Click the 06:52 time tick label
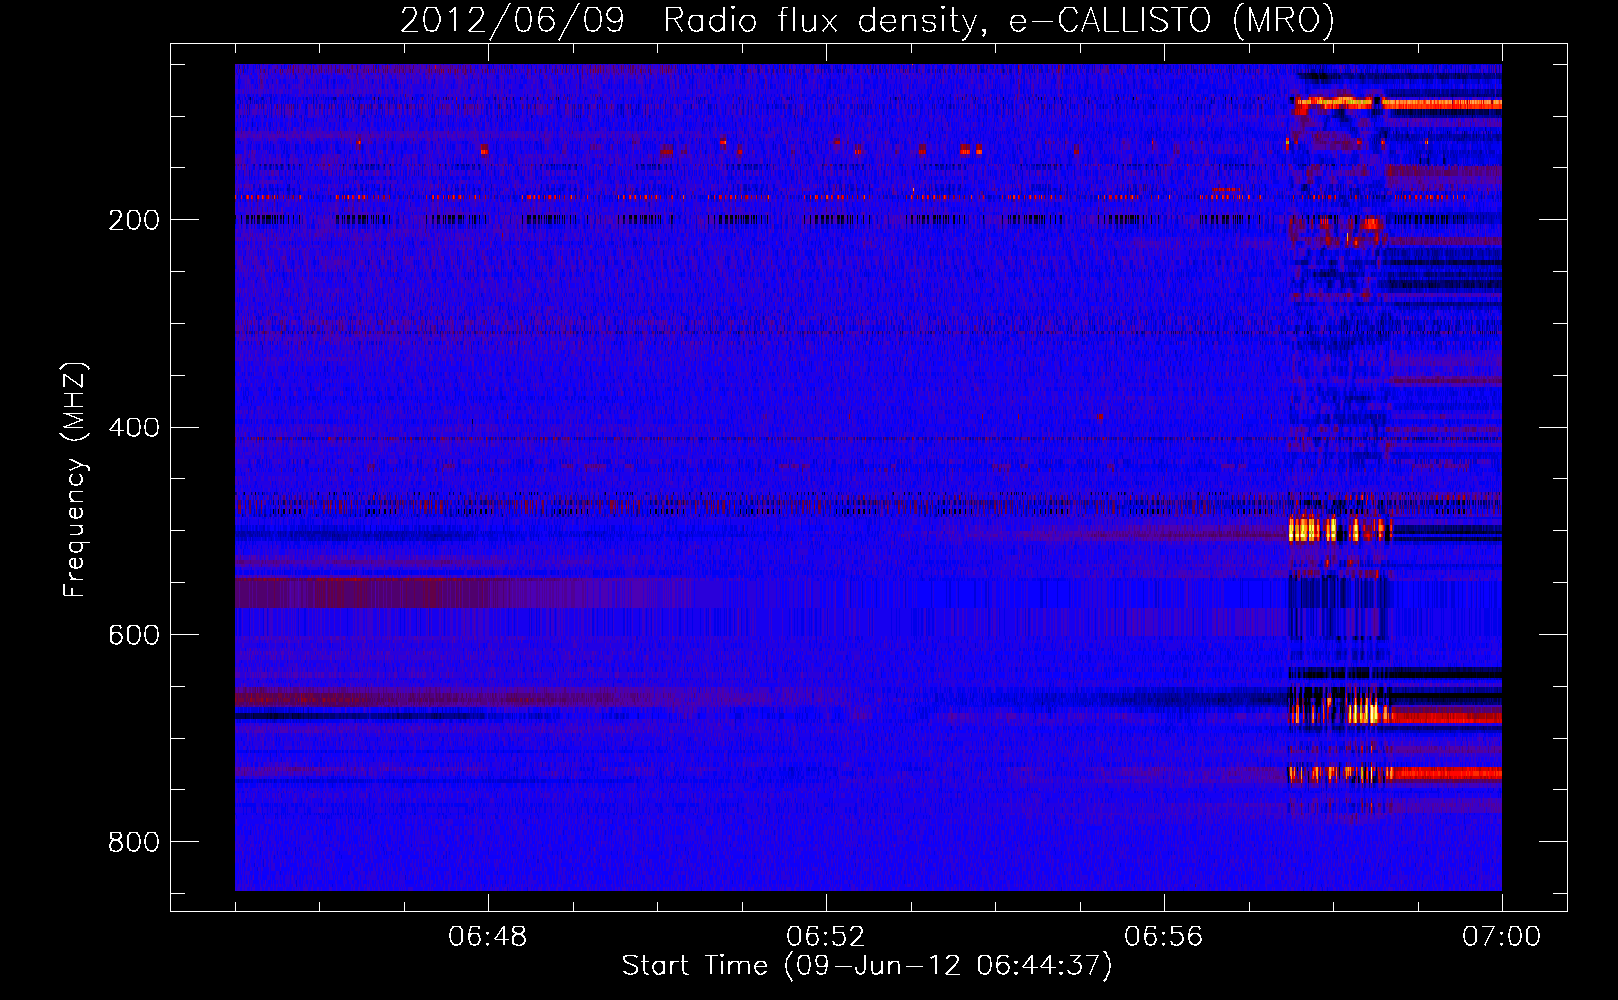Viewport: 1618px width, 1000px height. [x=825, y=936]
